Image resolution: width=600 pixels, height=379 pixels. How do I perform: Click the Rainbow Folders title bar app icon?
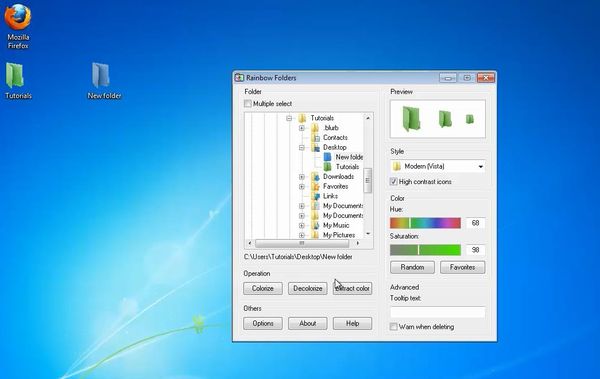(x=239, y=78)
